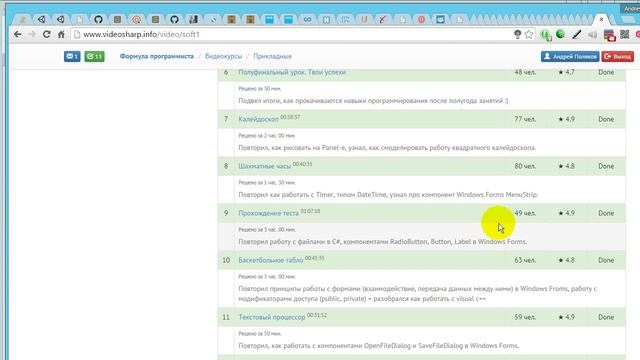Switch to the tab with the red power icon
This screenshot has width=640, height=360.
point(421,19)
